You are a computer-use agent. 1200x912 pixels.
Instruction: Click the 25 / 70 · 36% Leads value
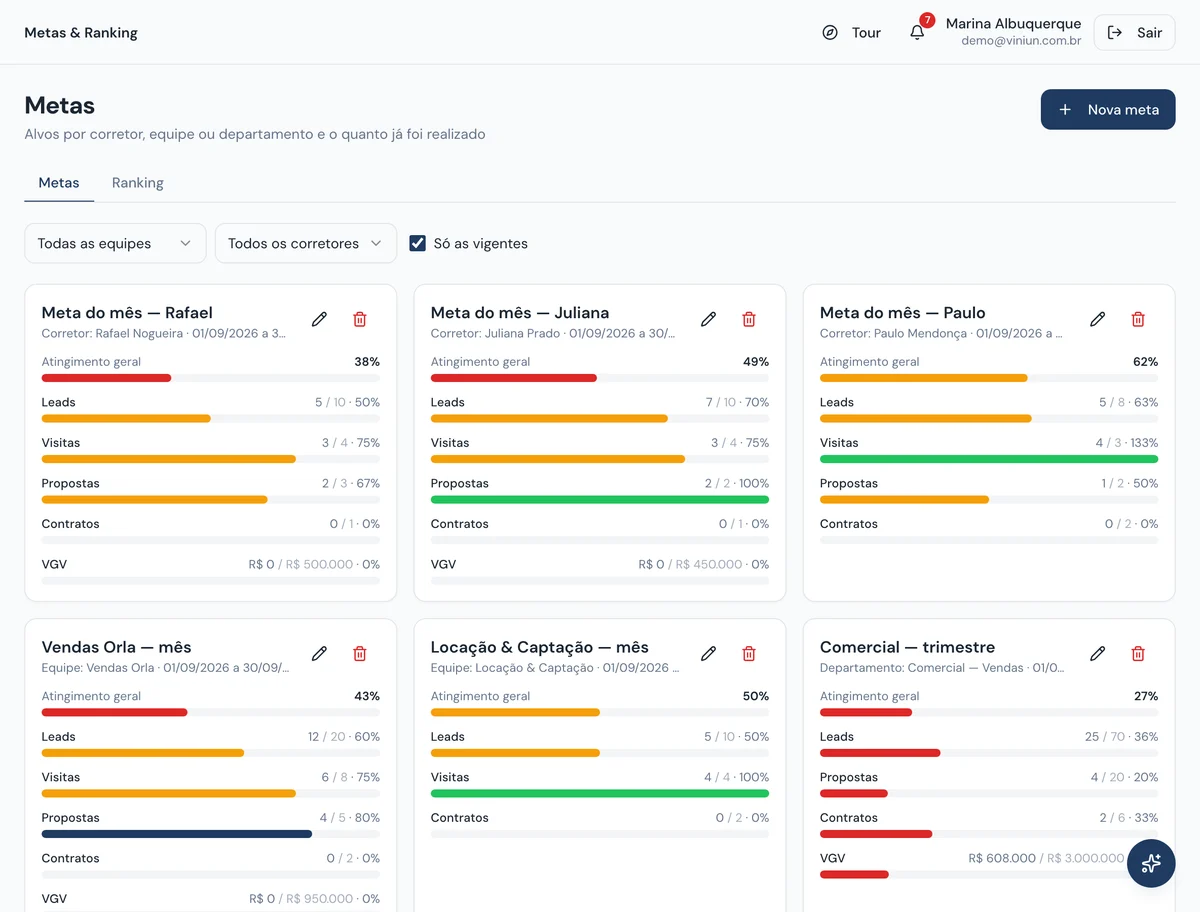click(1121, 737)
